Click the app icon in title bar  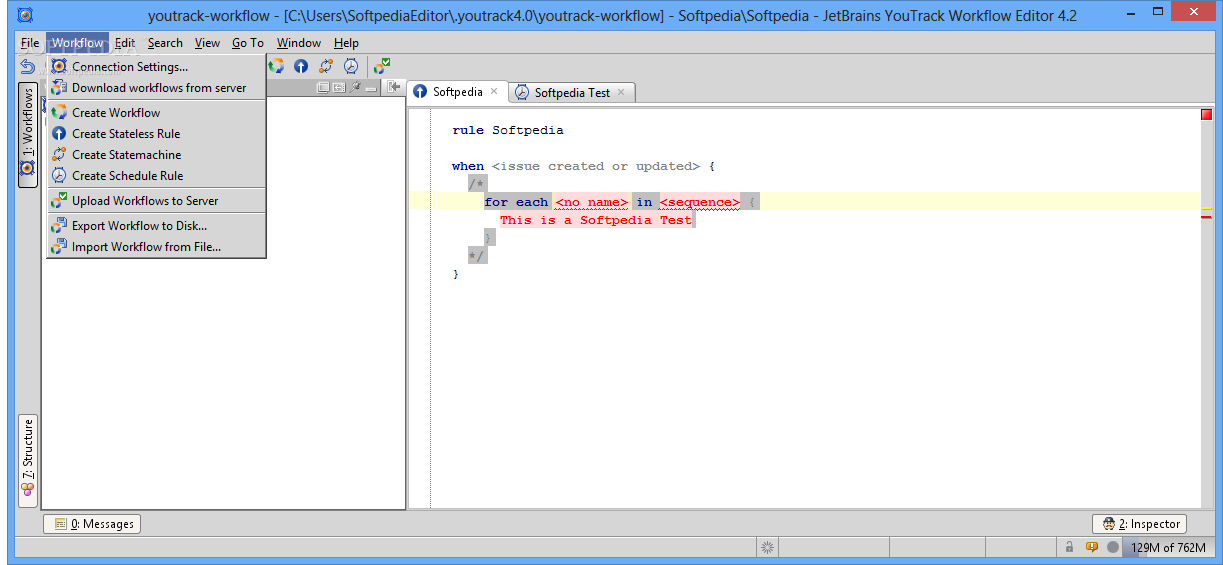[26, 15]
